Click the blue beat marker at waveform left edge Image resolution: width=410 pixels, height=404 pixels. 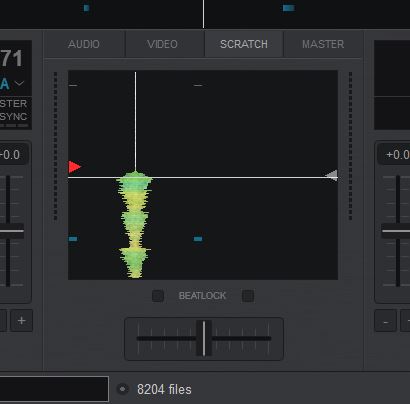pos(73,239)
